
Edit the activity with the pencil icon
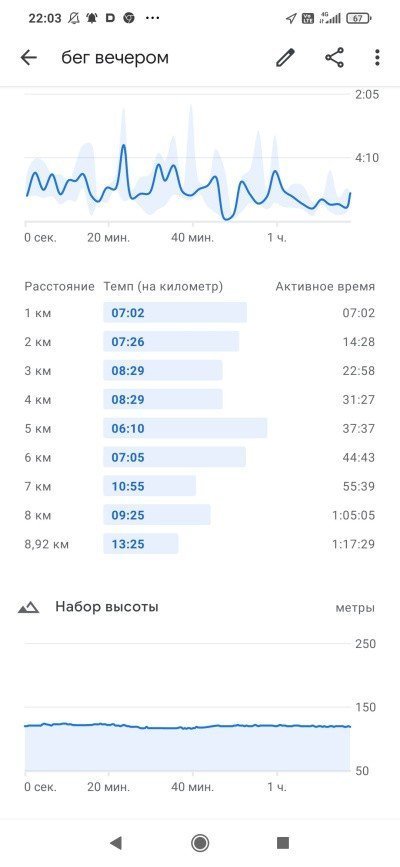coord(285,58)
